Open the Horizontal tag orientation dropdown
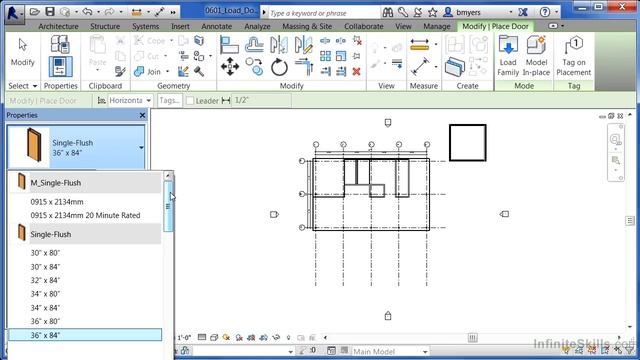 click(130, 100)
